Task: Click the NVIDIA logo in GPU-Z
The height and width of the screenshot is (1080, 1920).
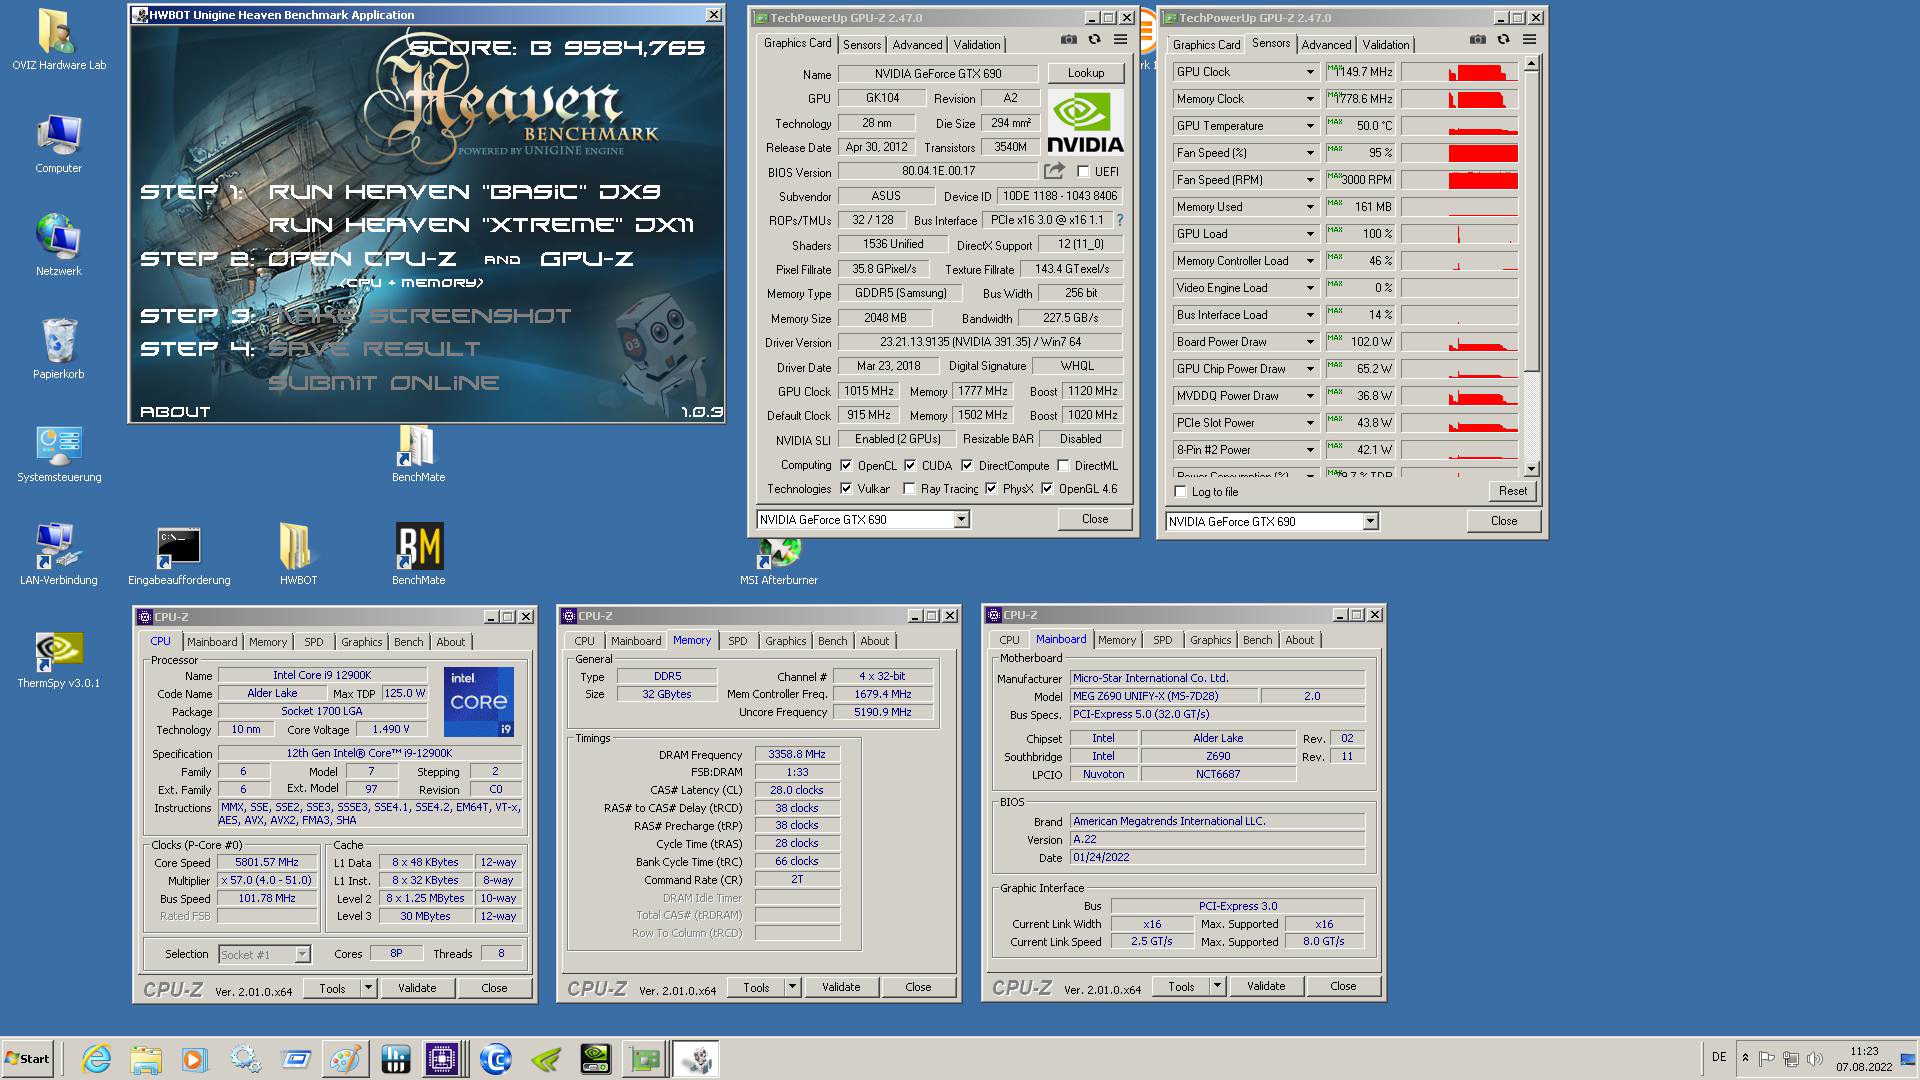Action: pos(1085,122)
